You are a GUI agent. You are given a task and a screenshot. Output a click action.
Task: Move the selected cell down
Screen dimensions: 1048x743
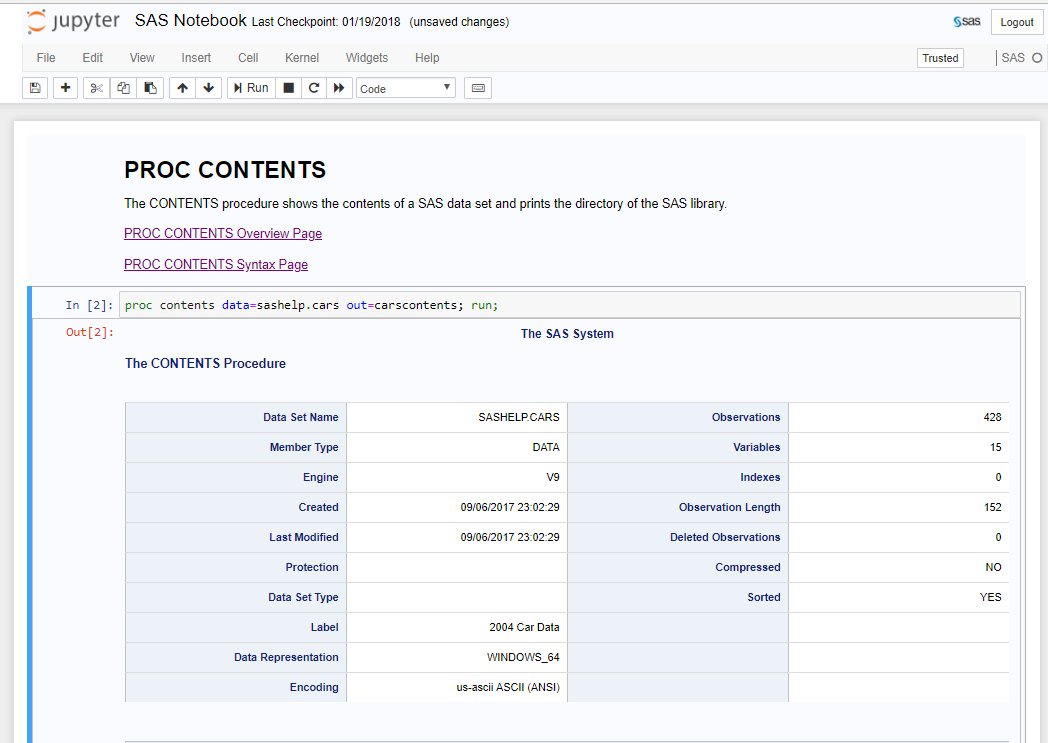[207, 88]
